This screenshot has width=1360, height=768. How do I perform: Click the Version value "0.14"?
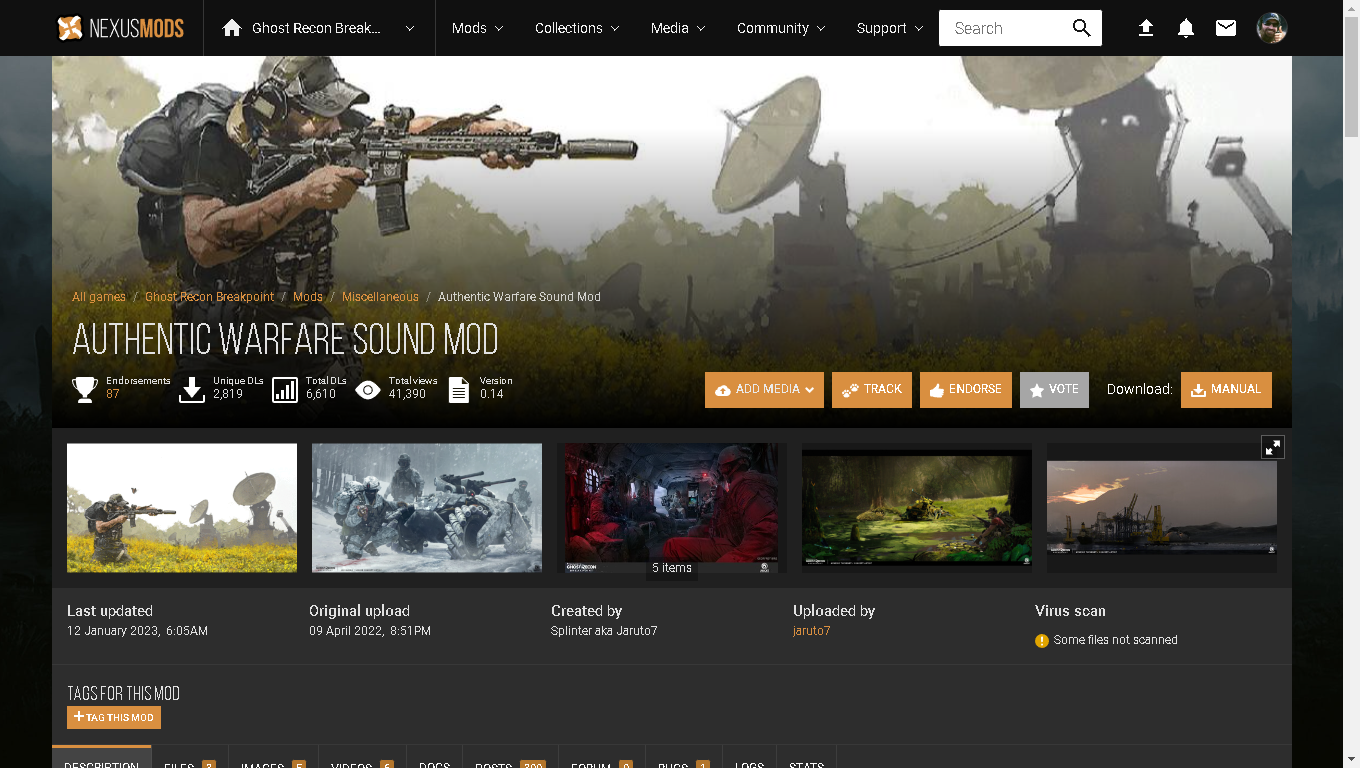point(491,394)
